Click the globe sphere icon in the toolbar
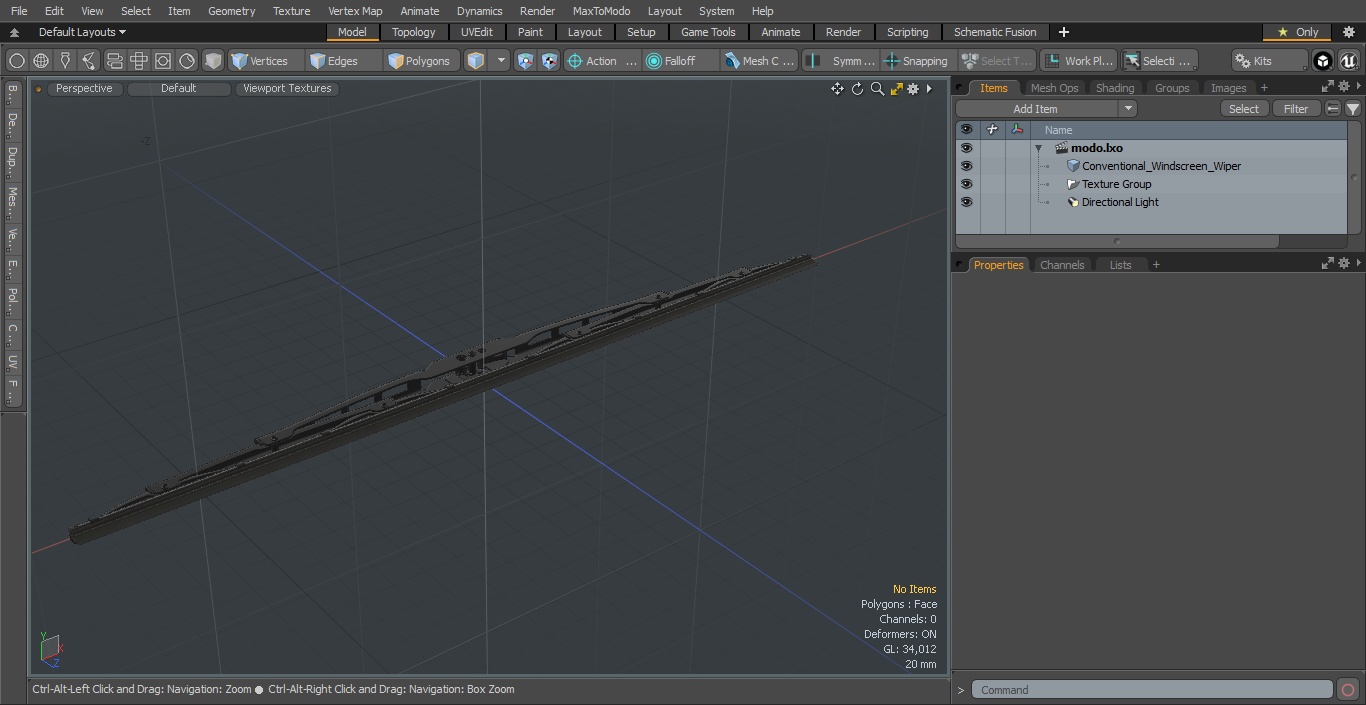This screenshot has width=1366, height=705. (x=41, y=61)
